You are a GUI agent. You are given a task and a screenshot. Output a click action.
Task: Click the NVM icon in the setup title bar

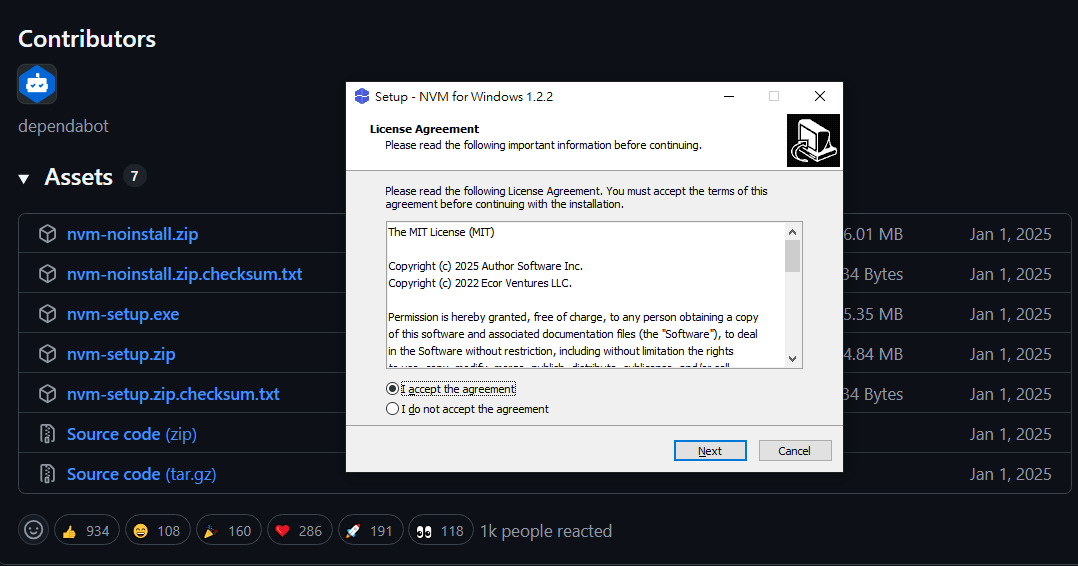point(362,96)
